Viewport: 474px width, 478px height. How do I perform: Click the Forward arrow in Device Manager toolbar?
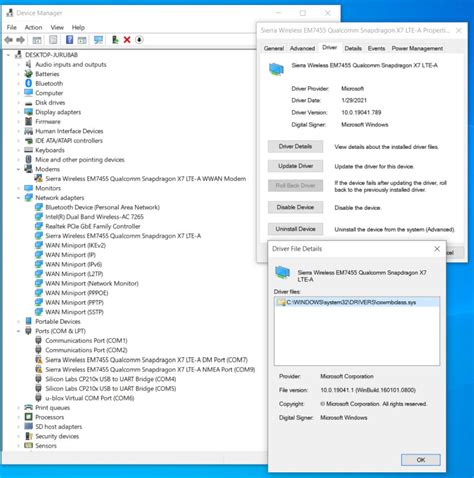click(x=20, y=40)
